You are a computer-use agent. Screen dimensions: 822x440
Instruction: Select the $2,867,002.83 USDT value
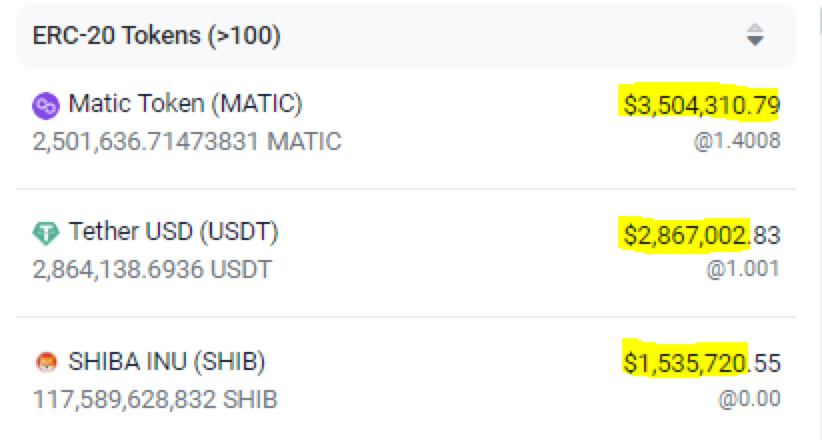pyautogui.click(x=701, y=234)
